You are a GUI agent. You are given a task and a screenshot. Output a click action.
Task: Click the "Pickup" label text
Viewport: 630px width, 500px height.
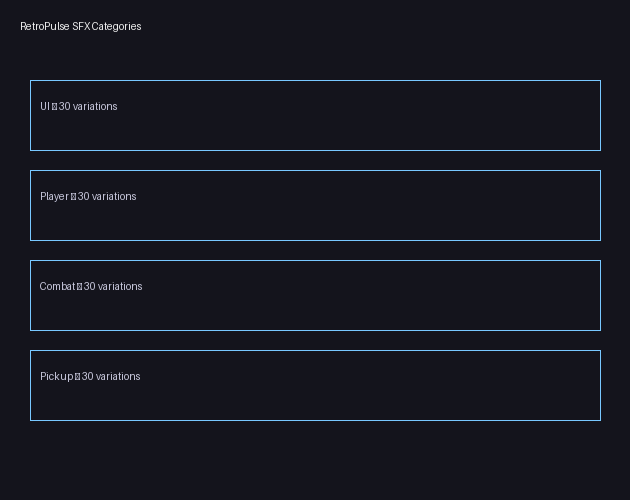[56, 377]
